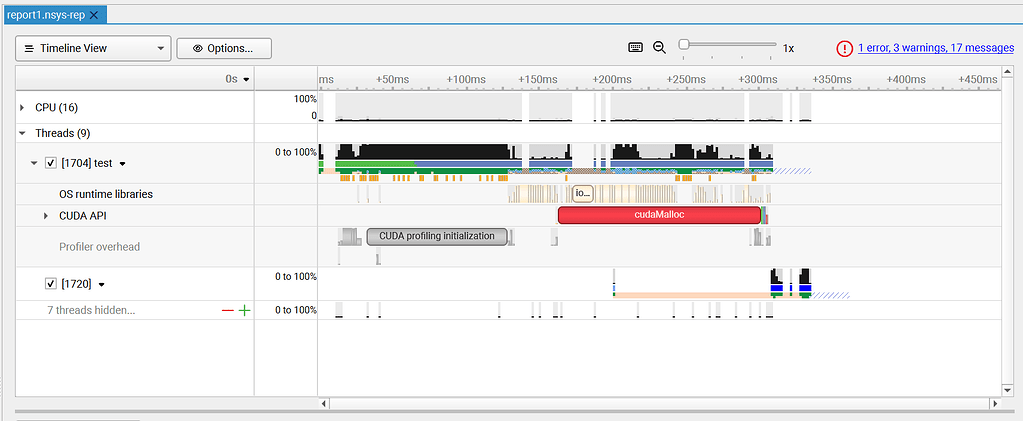The height and width of the screenshot is (421, 1023).
Task: Select the report1.nsys-rep tab
Action: (x=46, y=15)
